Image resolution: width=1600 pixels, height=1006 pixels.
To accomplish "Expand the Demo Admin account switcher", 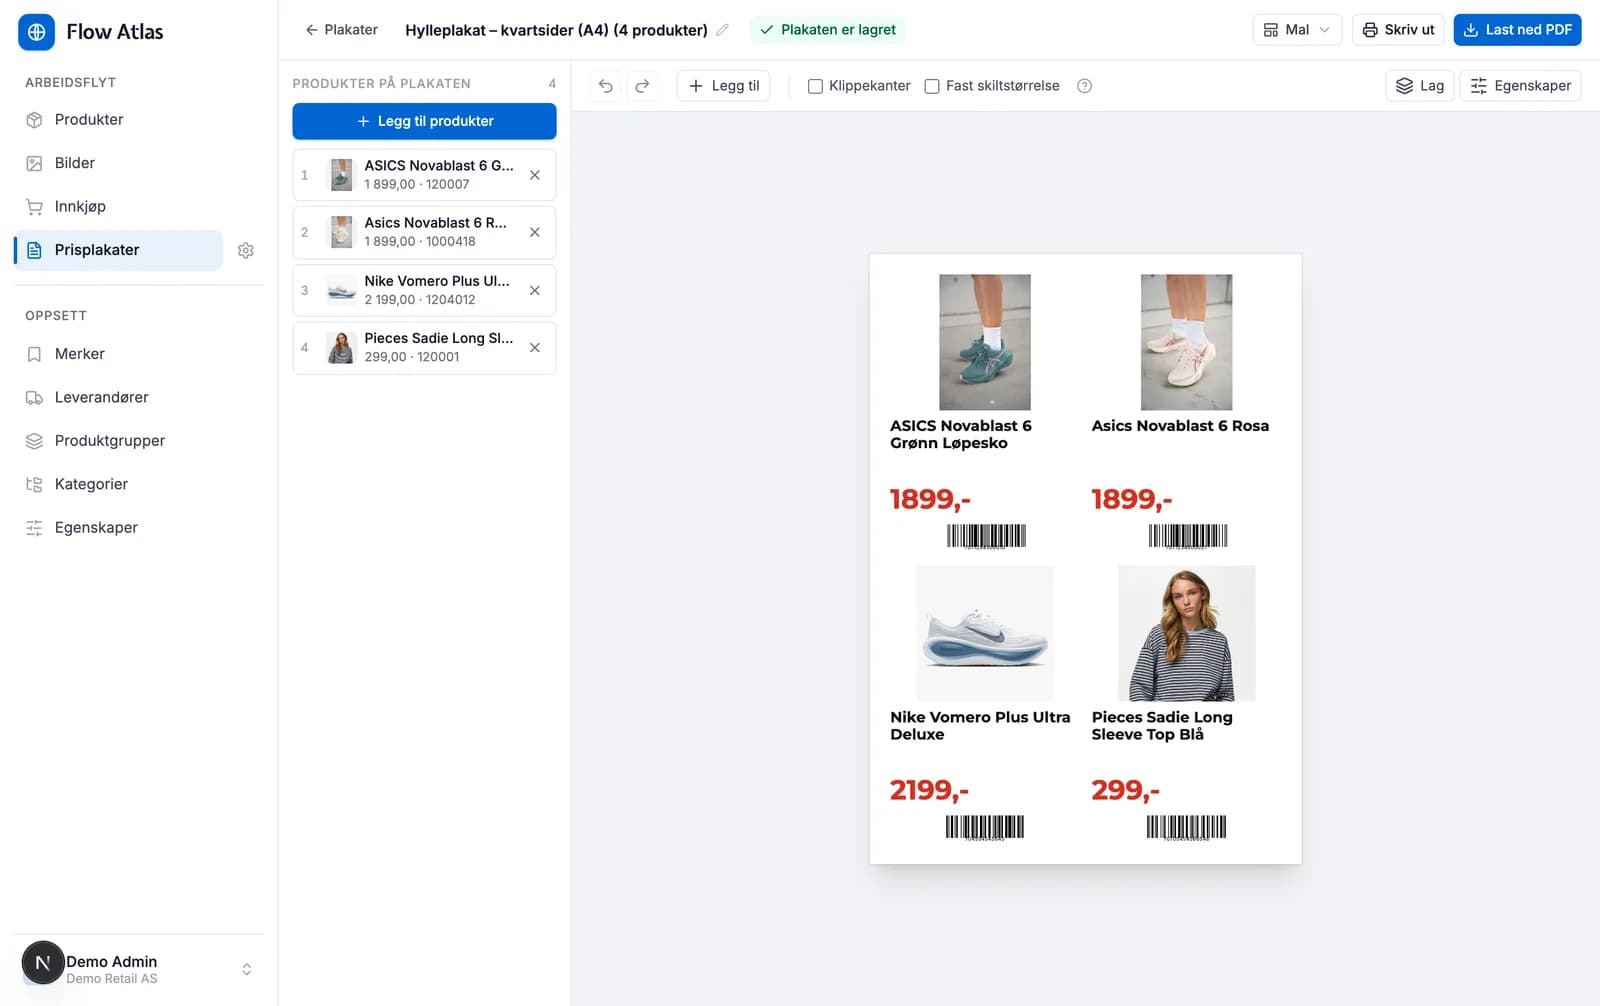I will click(x=247, y=969).
